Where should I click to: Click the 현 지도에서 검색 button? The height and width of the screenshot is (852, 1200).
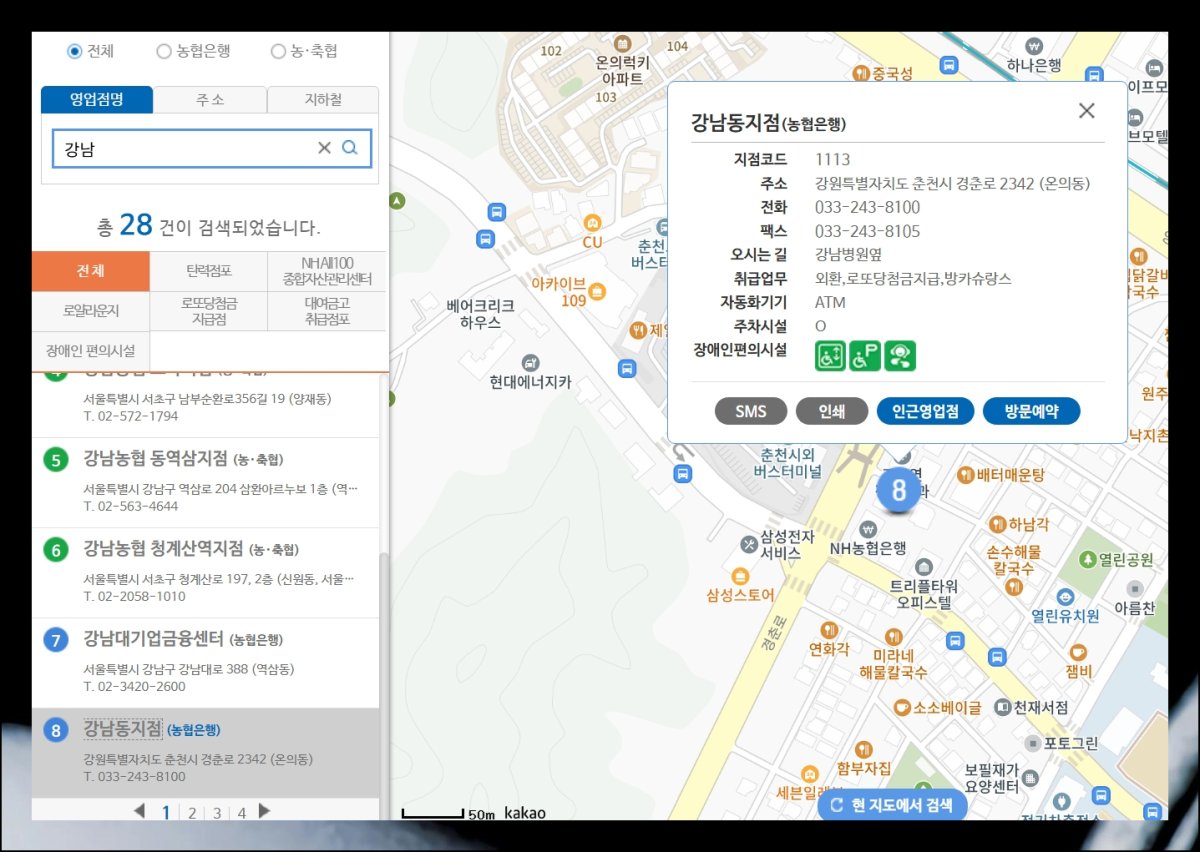click(x=892, y=805)
